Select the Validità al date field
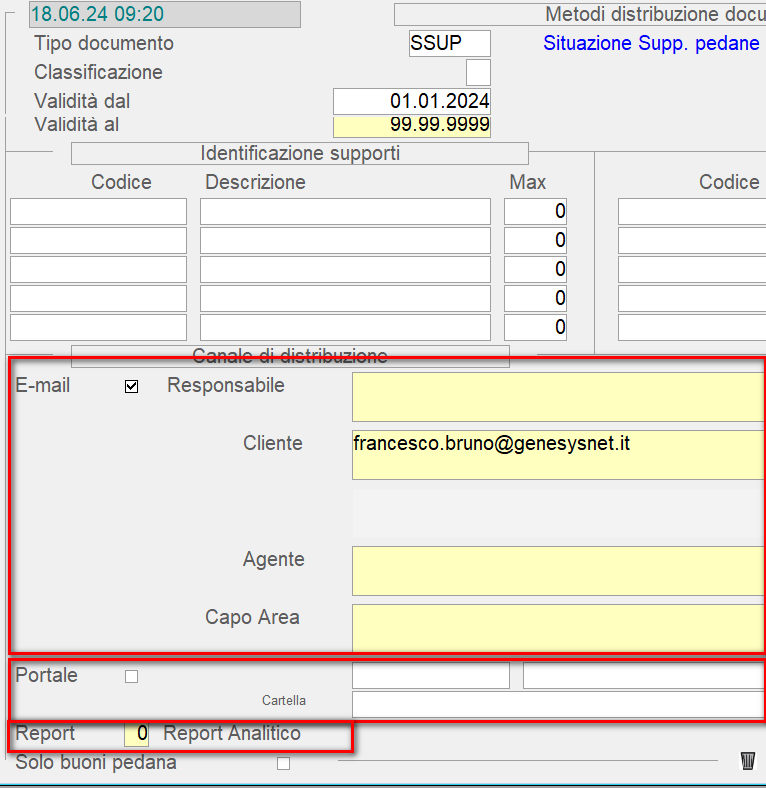 click(411, 126)
